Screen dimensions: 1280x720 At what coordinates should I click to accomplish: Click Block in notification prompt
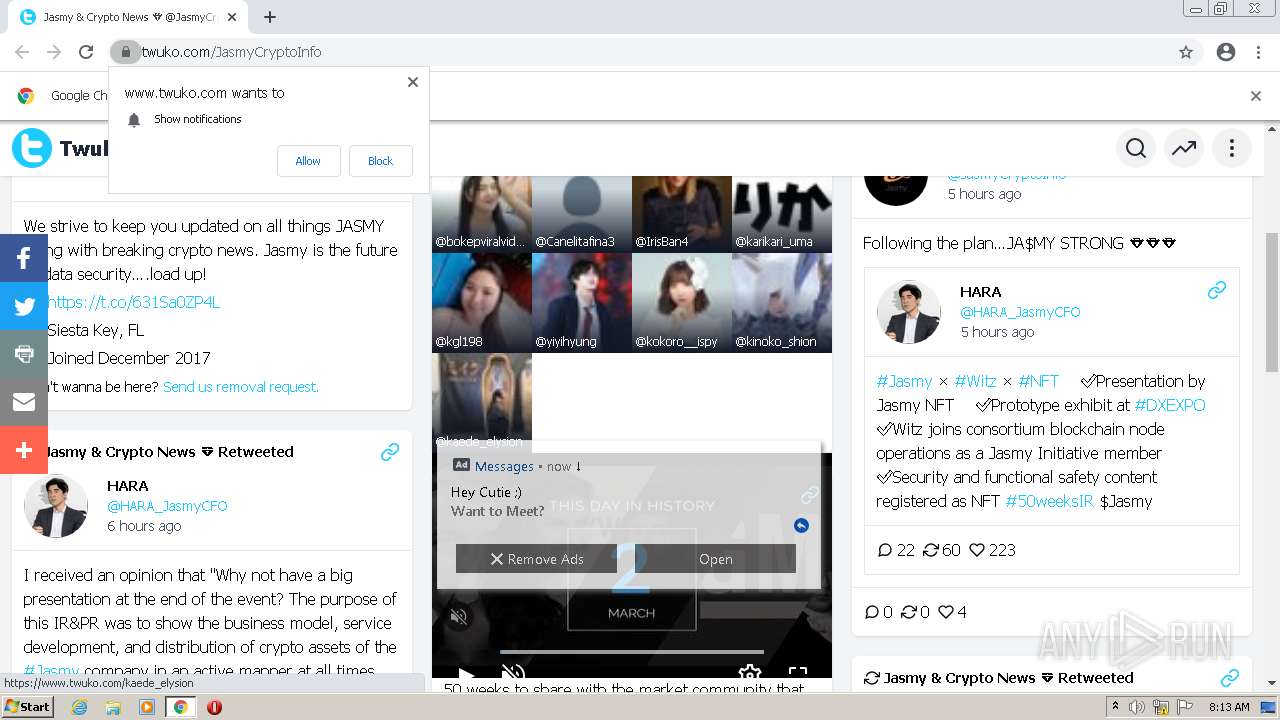coord(380,161)
